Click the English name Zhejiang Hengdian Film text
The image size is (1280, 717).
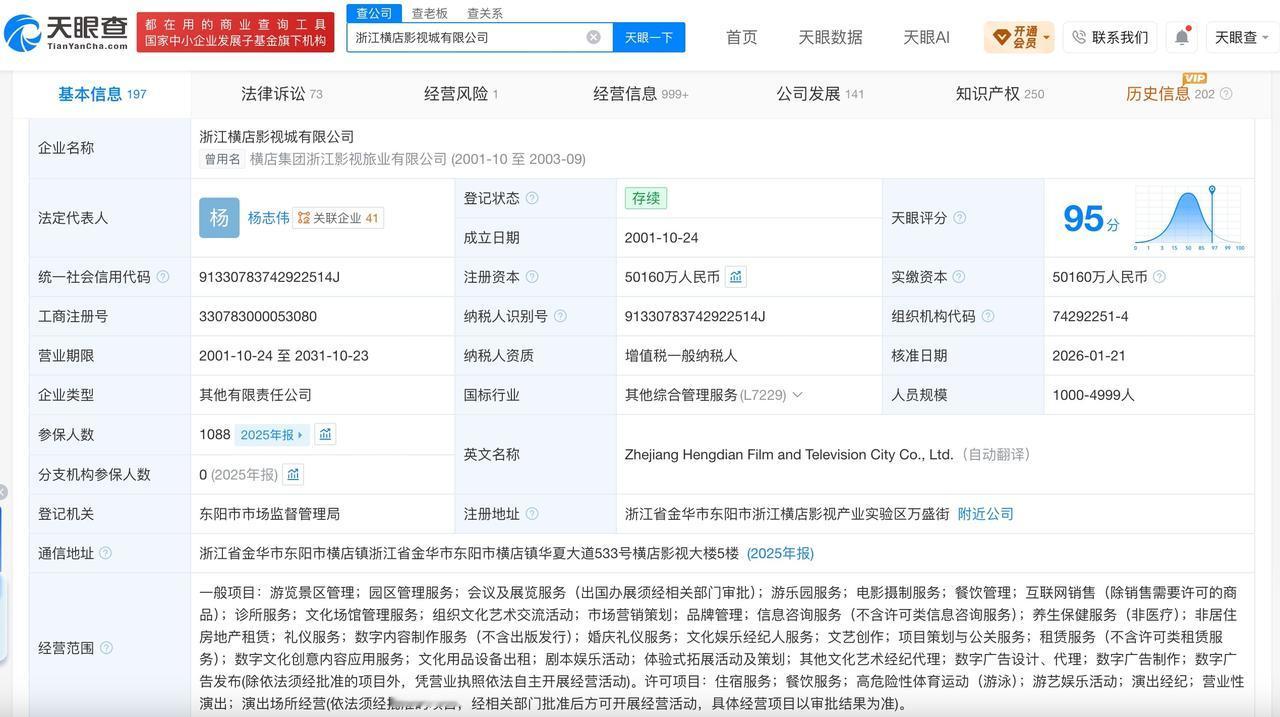[789, 455]
